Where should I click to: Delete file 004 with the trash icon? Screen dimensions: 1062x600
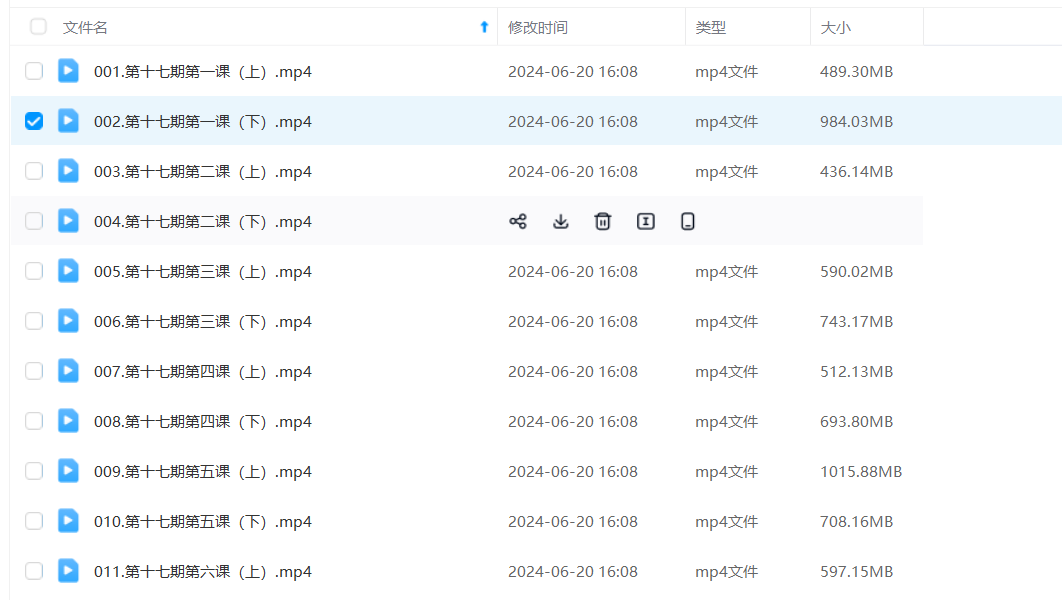pyautogui.click(x=603, y=222)
